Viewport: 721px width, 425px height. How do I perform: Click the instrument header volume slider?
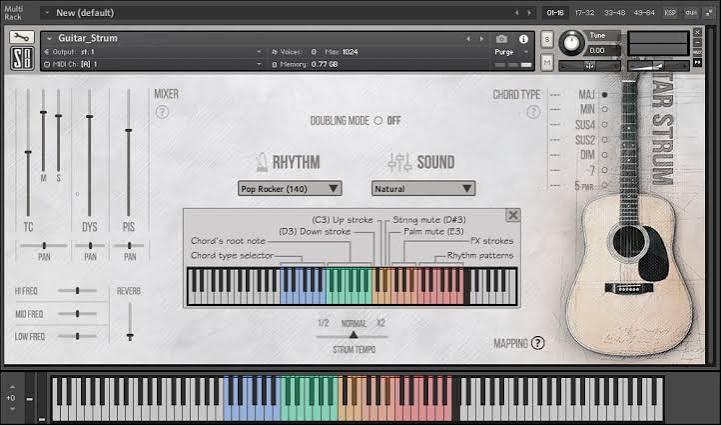[x=658, y=66]
